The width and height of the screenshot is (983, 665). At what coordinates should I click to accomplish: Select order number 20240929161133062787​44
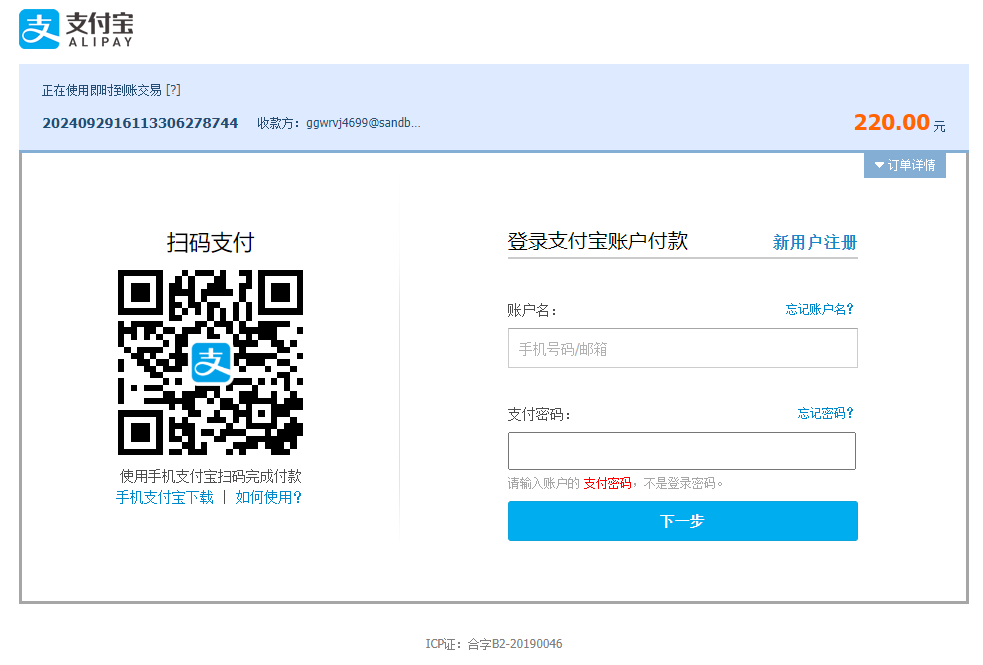click(x=140, y=123)
